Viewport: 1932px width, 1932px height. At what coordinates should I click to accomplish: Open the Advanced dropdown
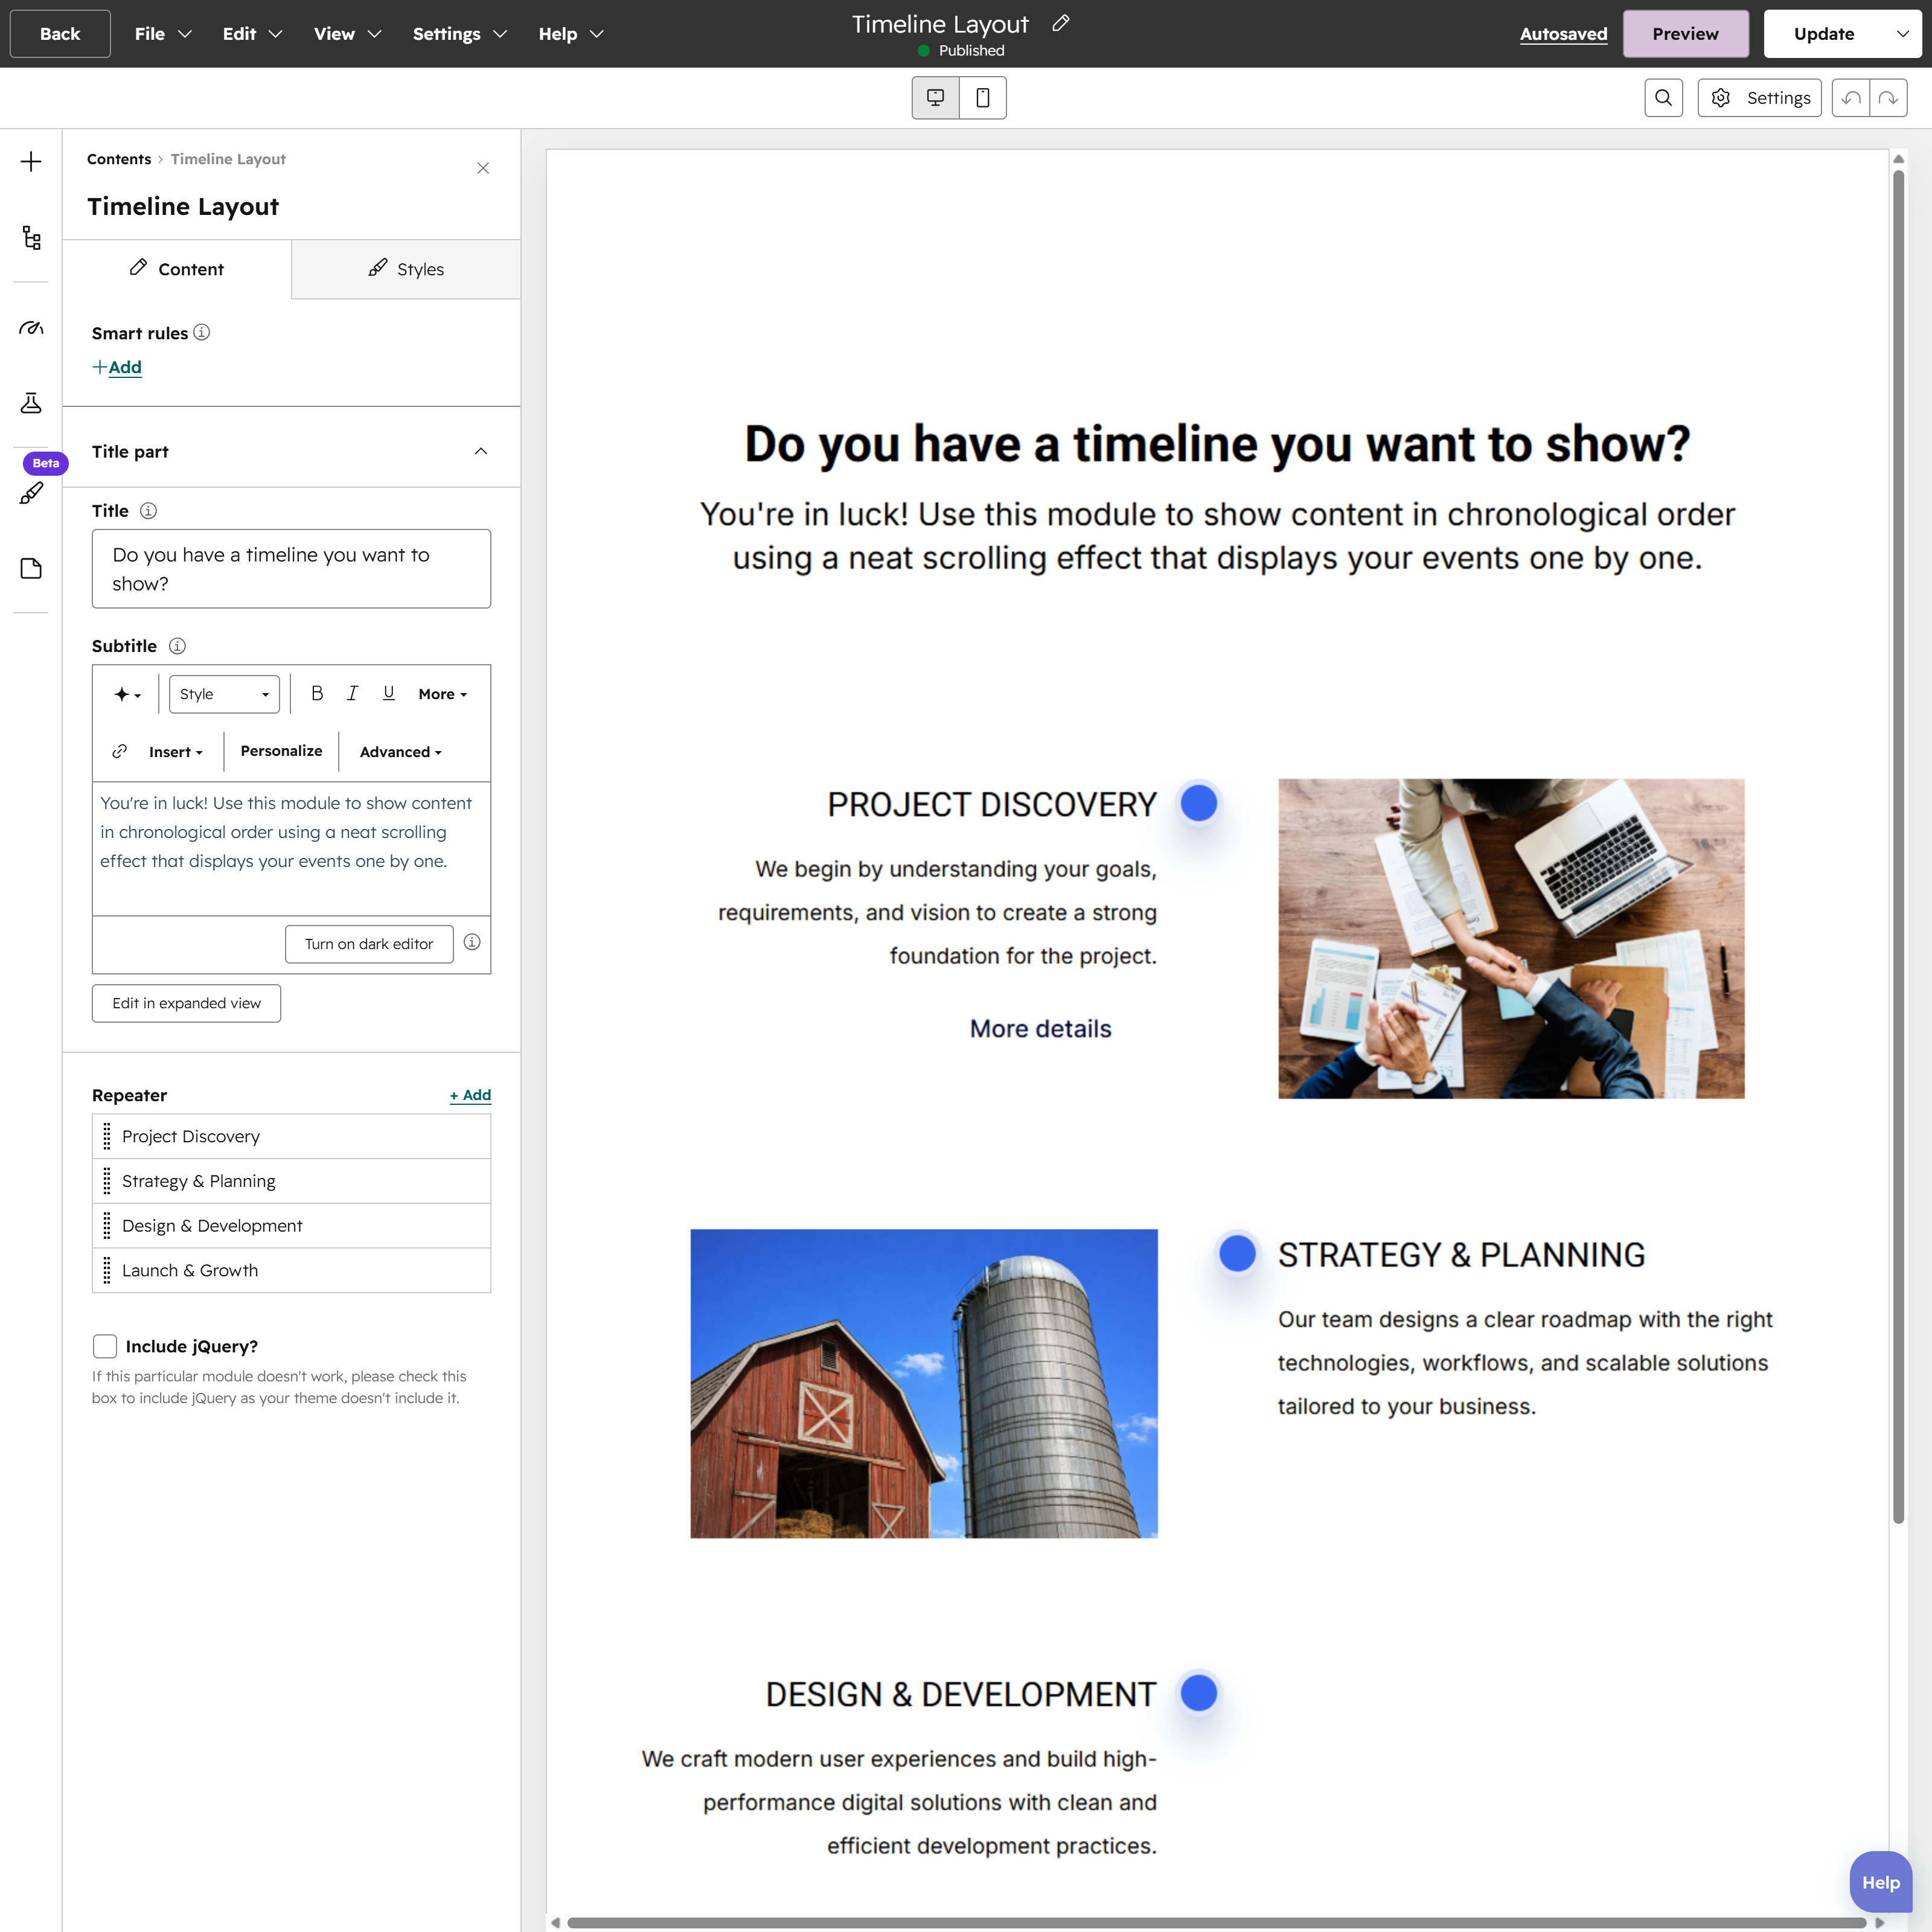coord(400,752)
